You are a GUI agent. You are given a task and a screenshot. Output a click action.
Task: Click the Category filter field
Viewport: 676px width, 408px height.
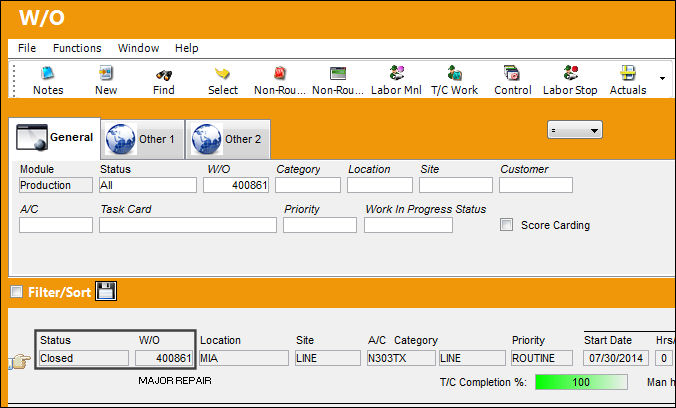click(x=308, y=185)
